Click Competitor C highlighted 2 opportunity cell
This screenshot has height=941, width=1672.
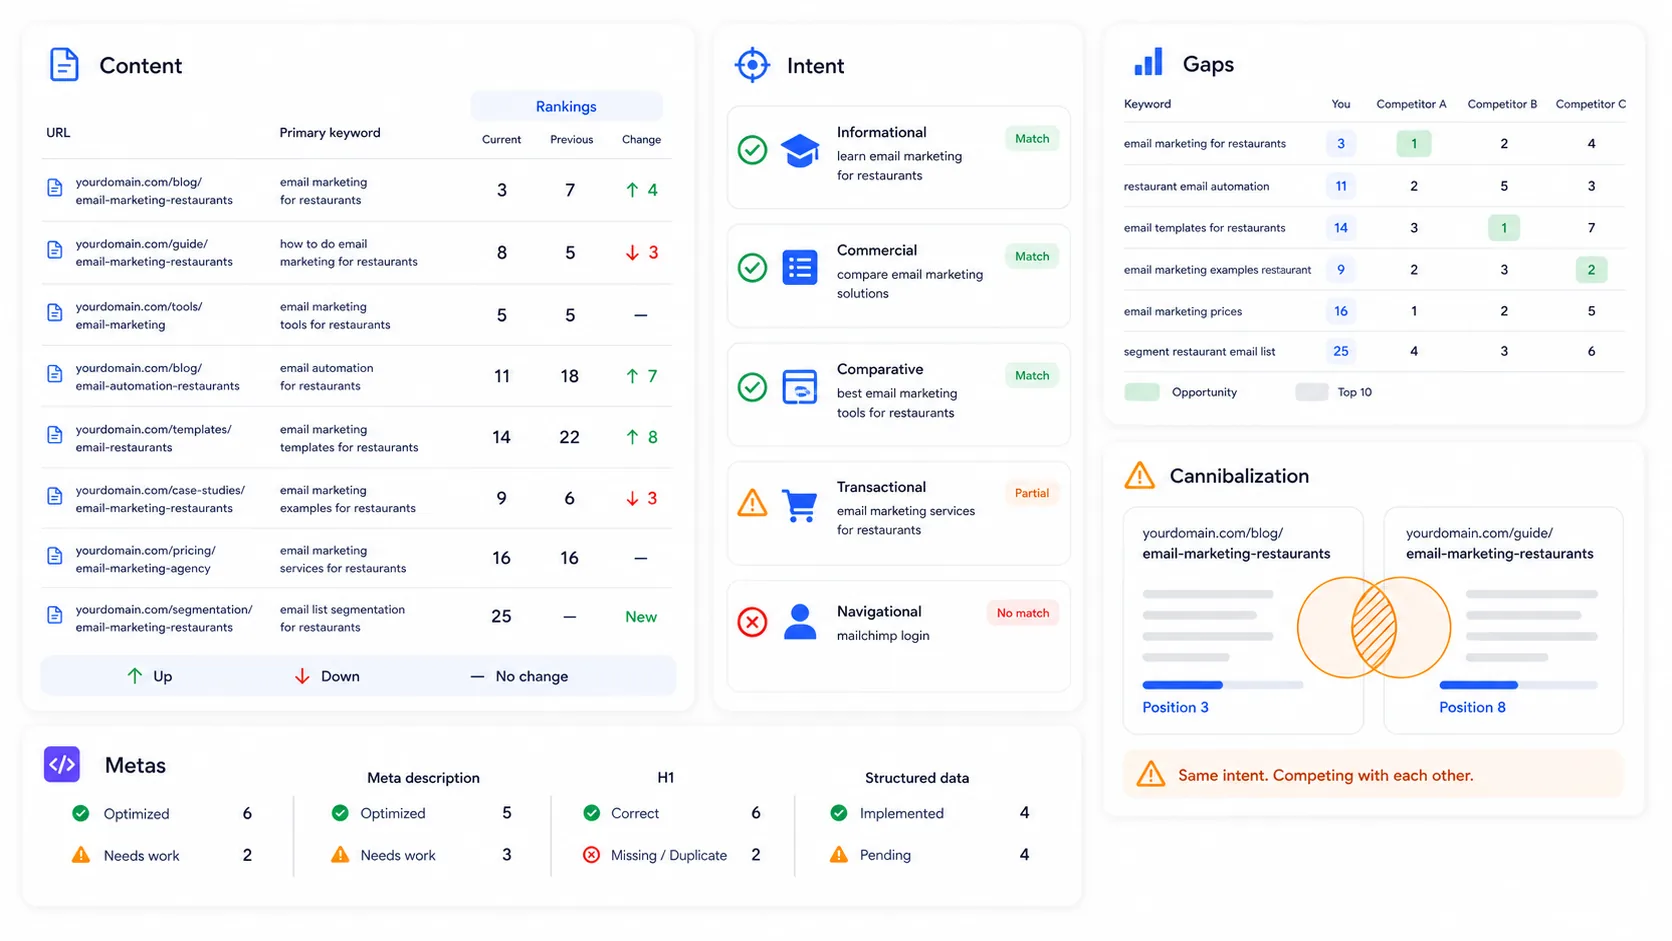(x=1591, y=270)
